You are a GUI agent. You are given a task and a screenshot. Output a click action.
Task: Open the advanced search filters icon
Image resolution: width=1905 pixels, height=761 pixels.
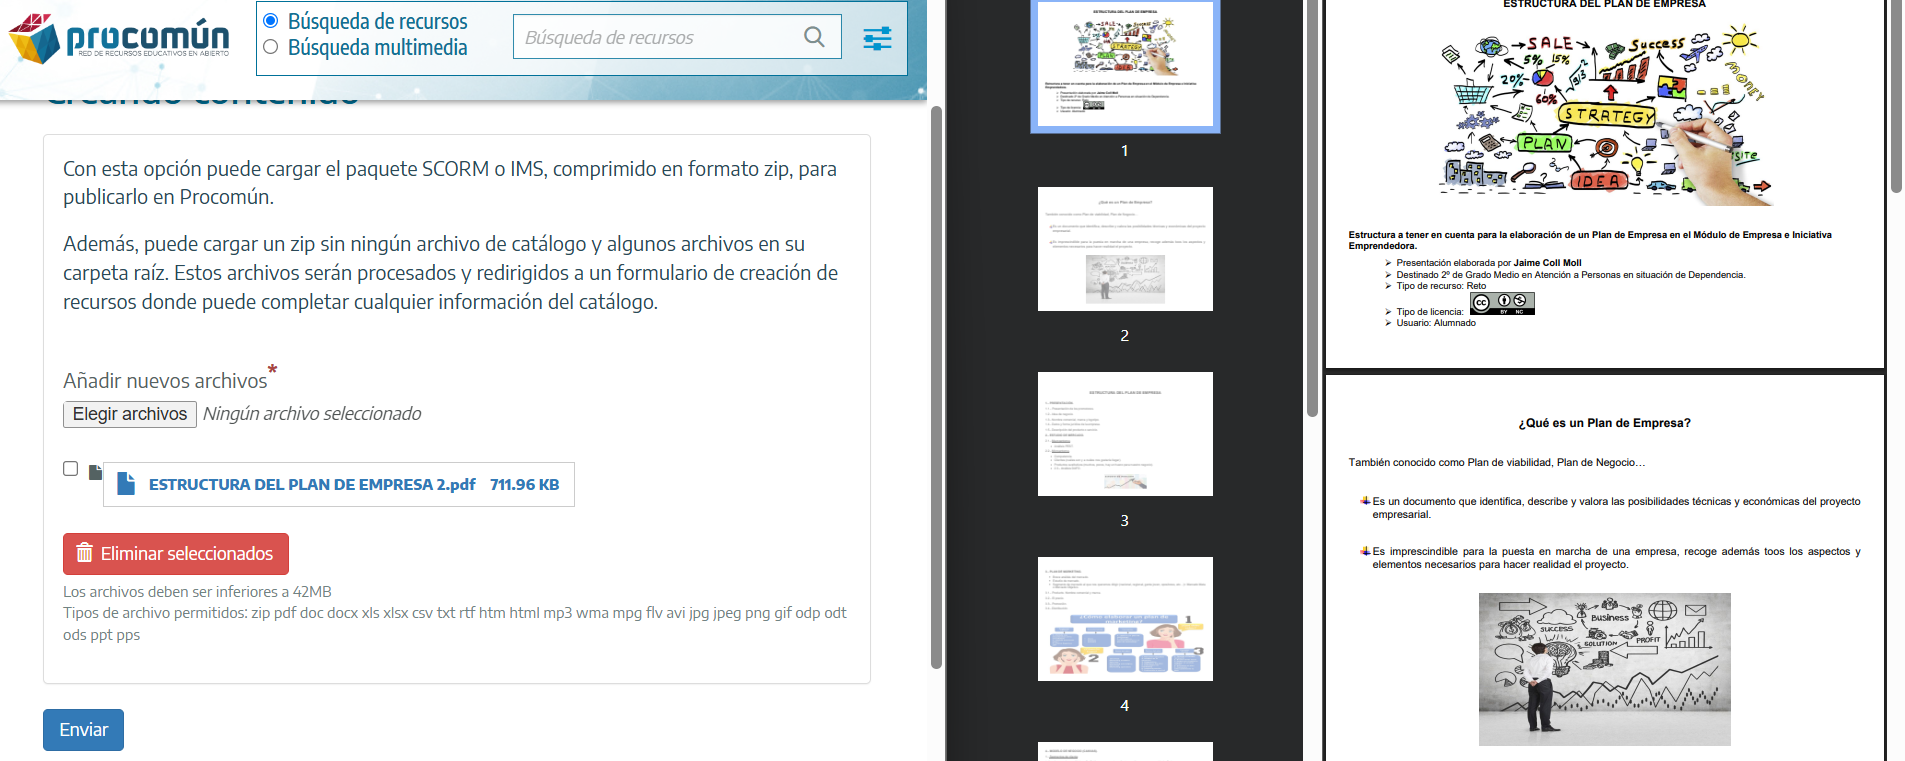877,38
